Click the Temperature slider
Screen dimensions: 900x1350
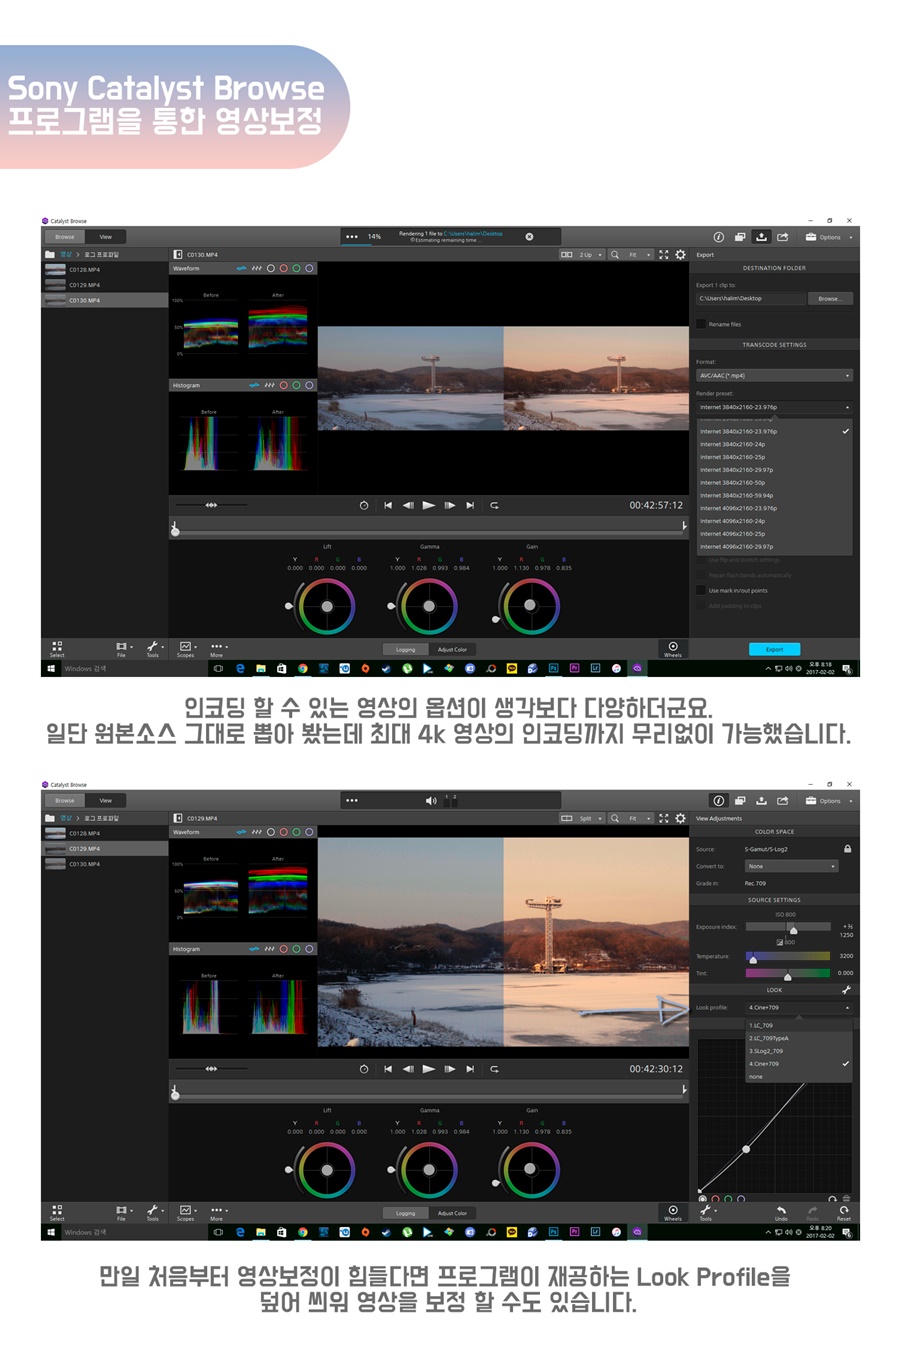pos(788,957)
